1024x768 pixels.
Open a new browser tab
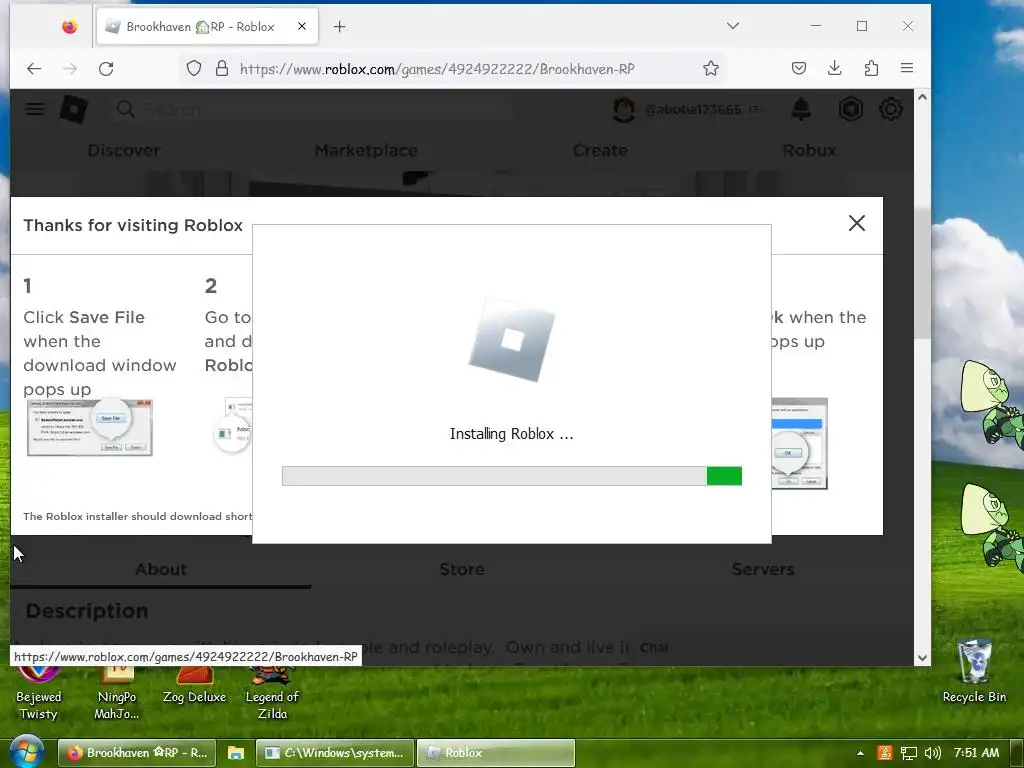tap(340, 27)
